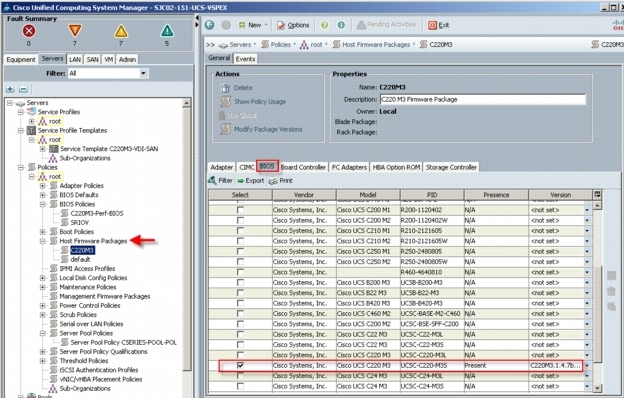Open the Storage Controller tab
Image resolution: width=624 pixels, height=398 pixels.
click(451, 167)
